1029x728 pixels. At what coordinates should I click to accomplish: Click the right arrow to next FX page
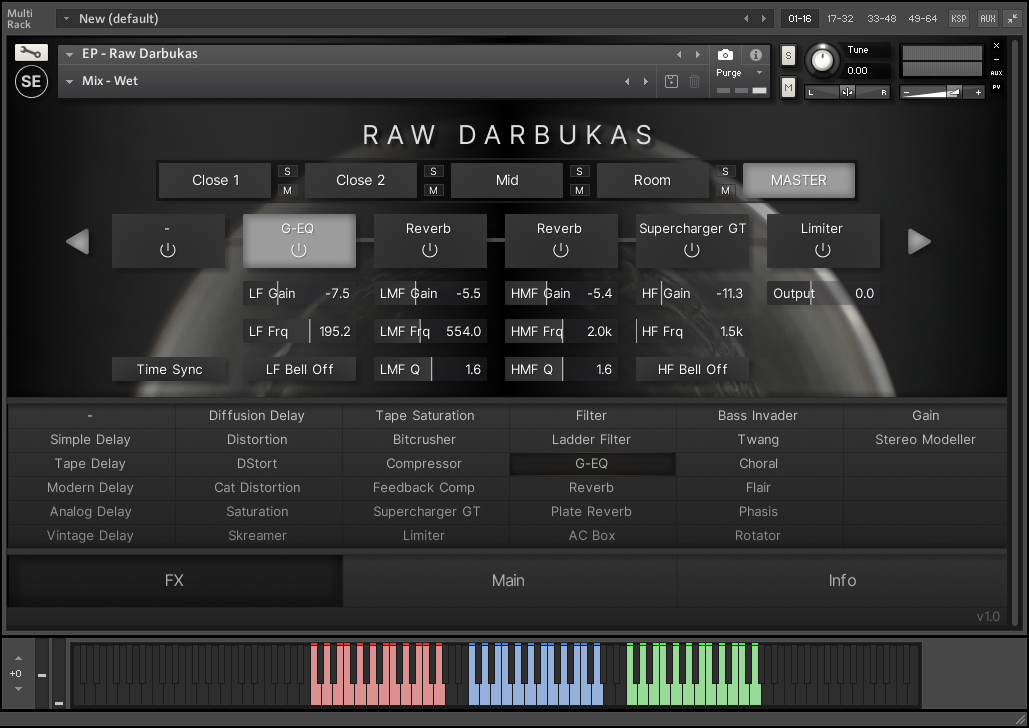(x=919, y=241)
